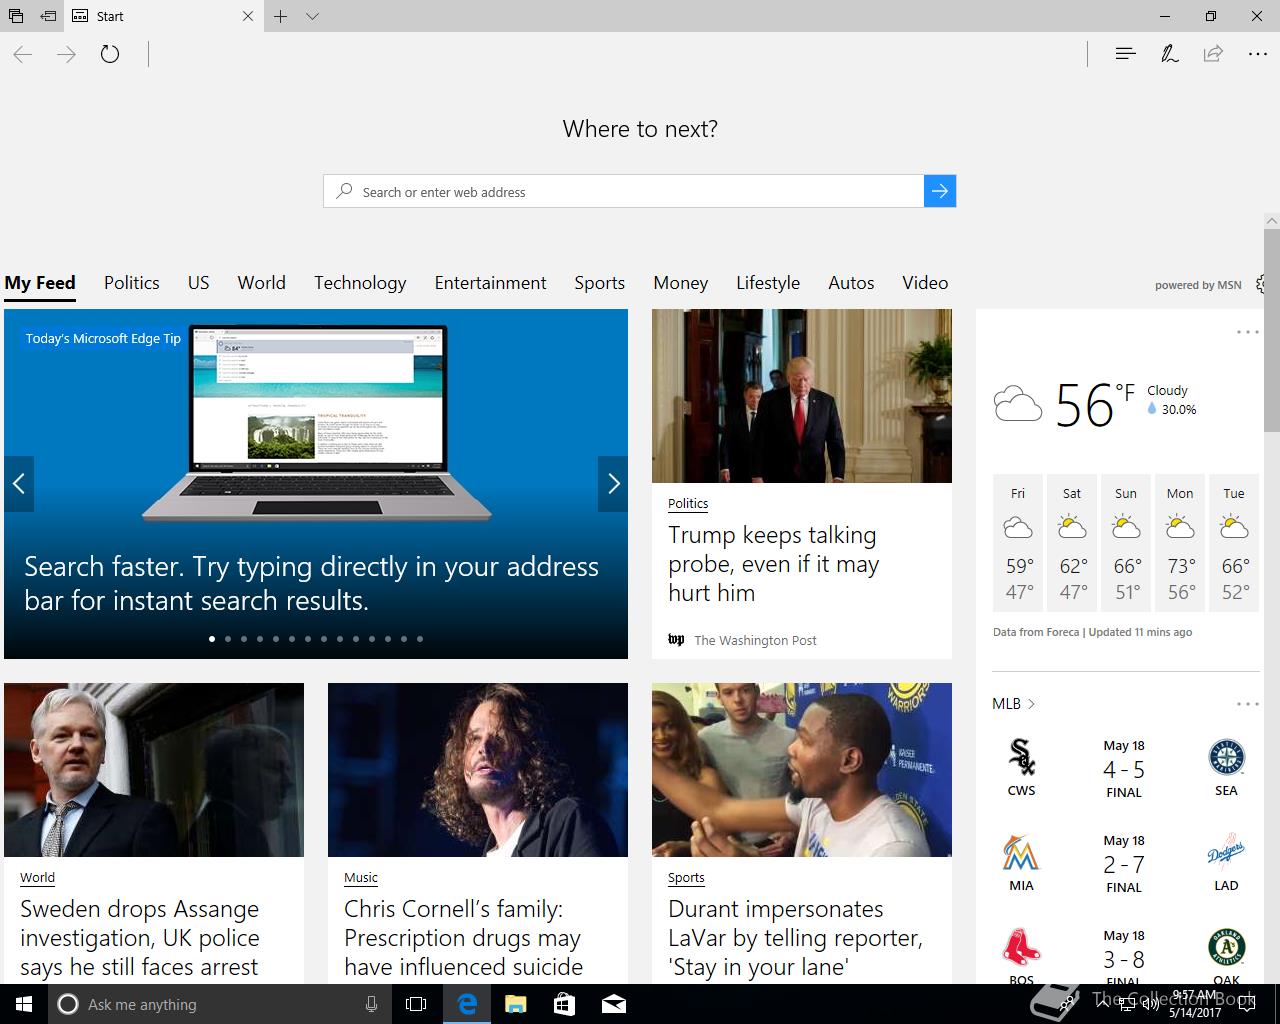Open Windows Start menu
Image resolution: width=1280 pixels, height=1024 pixels.
(24, 1004)
